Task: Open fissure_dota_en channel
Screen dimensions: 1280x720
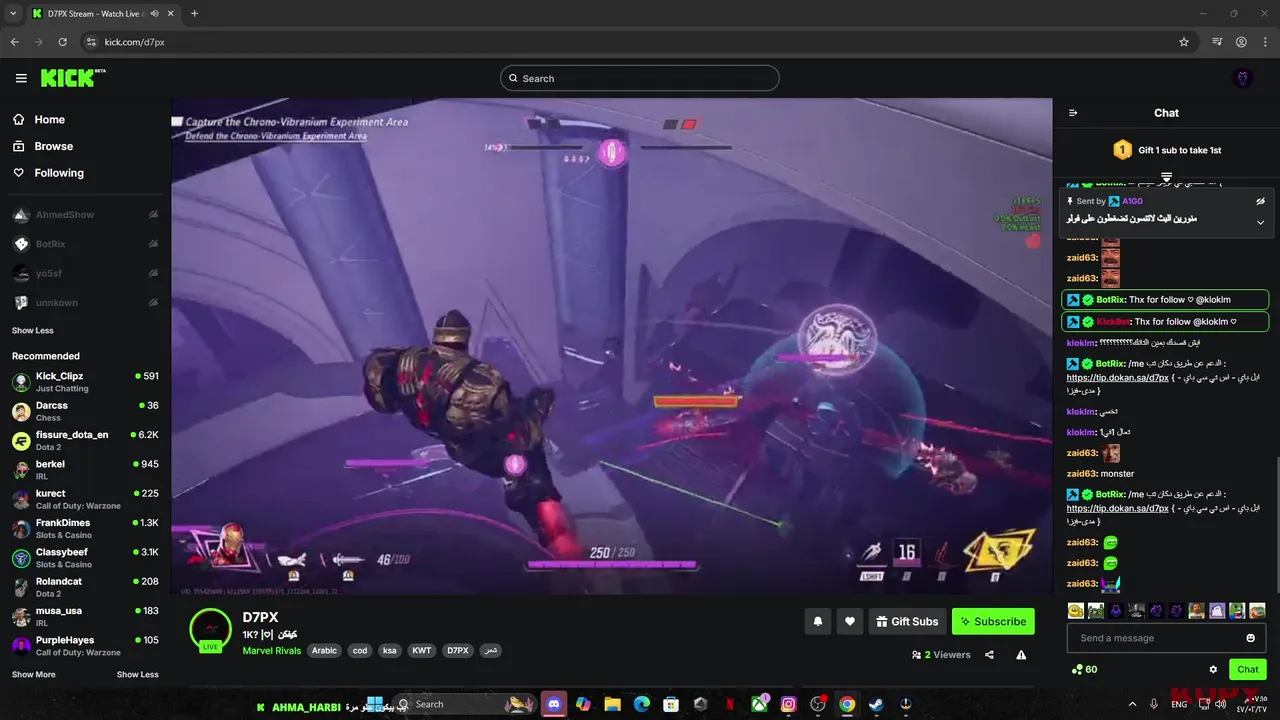Action: (85, 440)
